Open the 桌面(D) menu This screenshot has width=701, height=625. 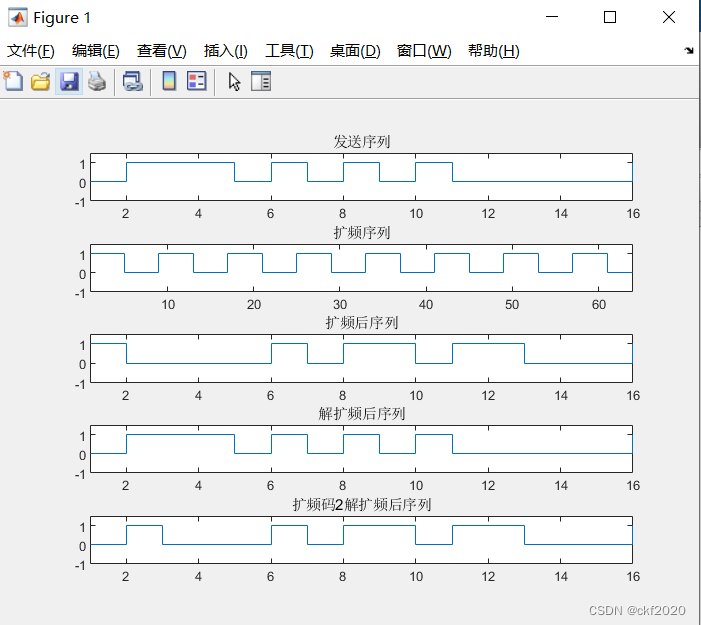point(355,51)
